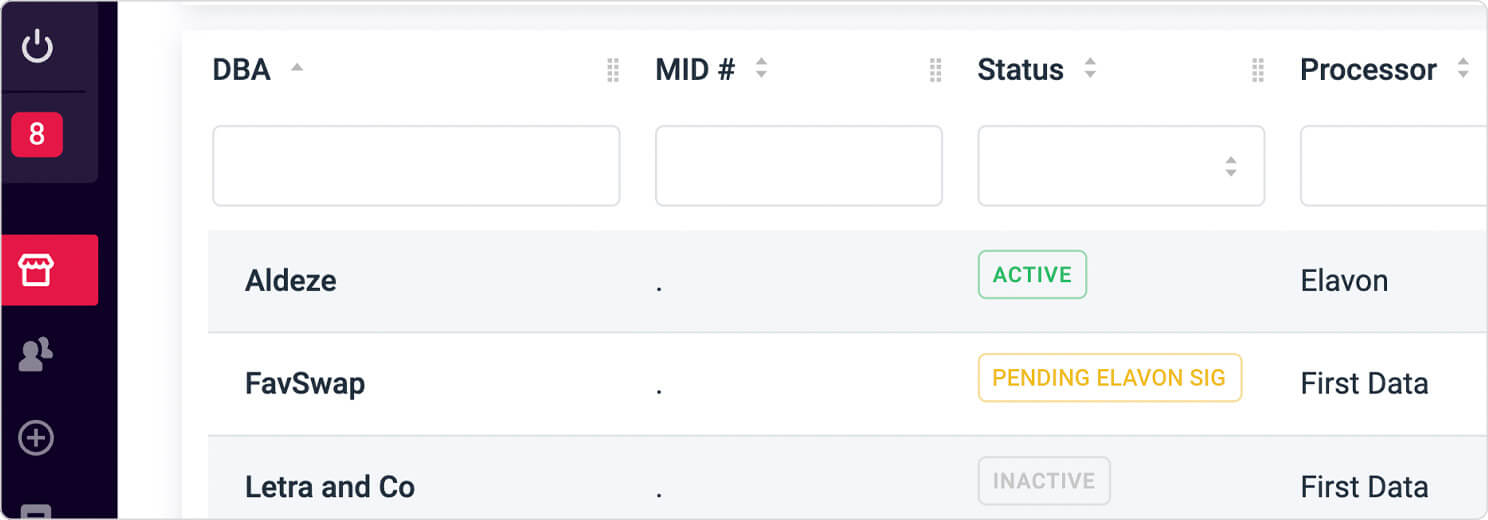Click the ACTIVE status badge
The image size is (1488, 520).
(x=1032, y=275)
